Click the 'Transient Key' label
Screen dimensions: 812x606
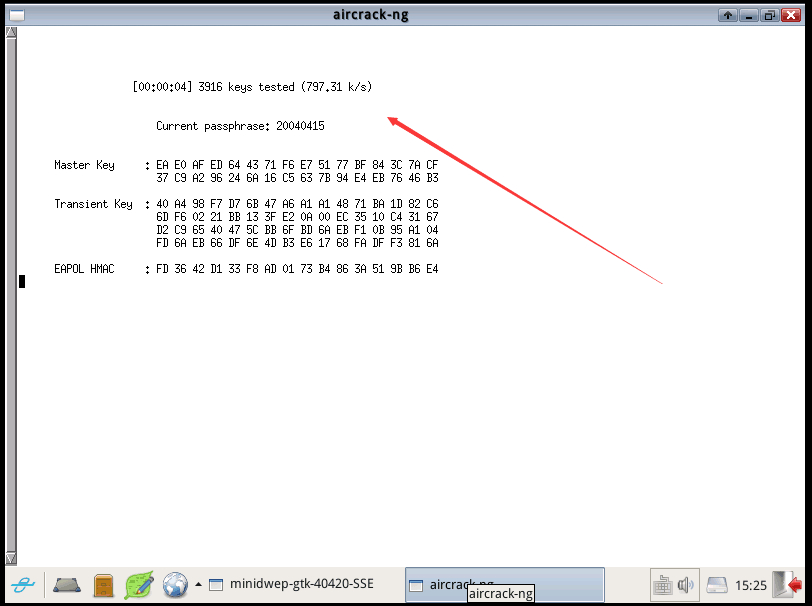coord(93,204)
